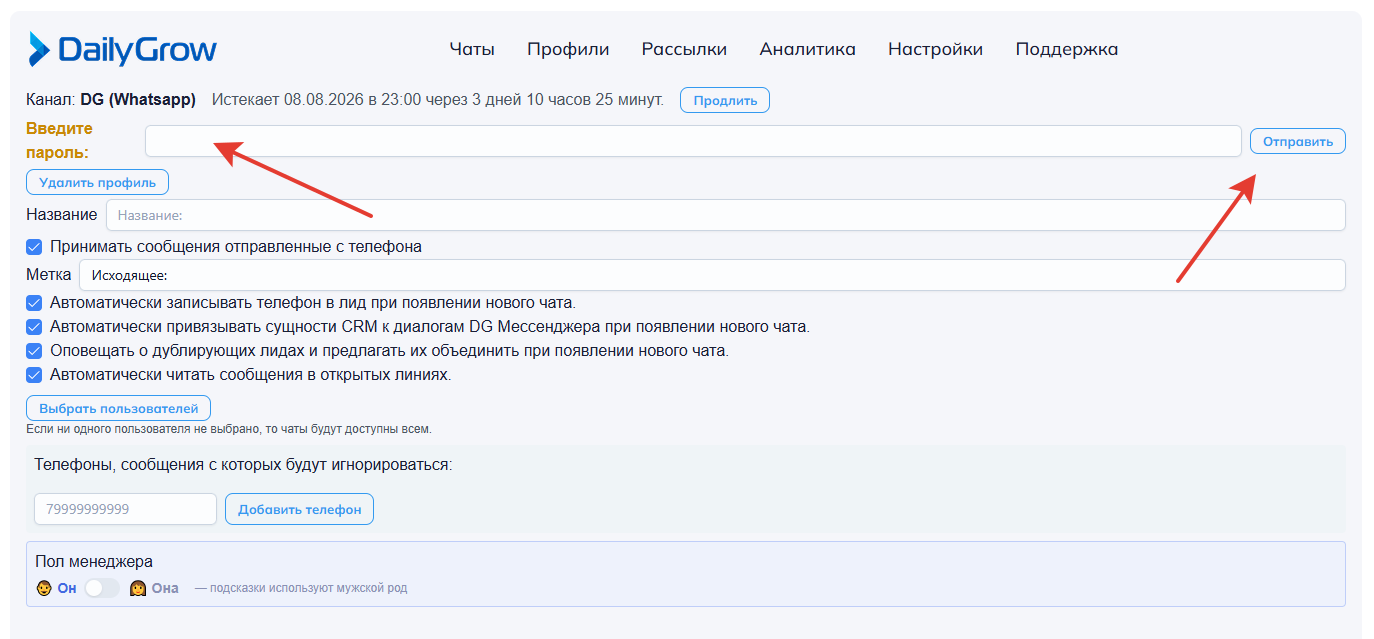
Task: Toggle Автоматически читать сообщения checkbox
Action: pyautogui.click(x=34, y=375)
